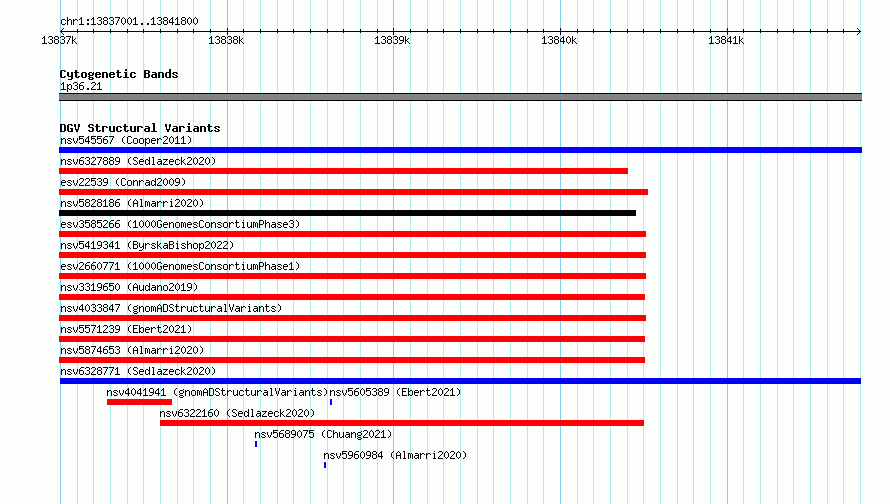Click the black bar of nsv5828186
The image size is (890, 504).
[x=347, y=213]
